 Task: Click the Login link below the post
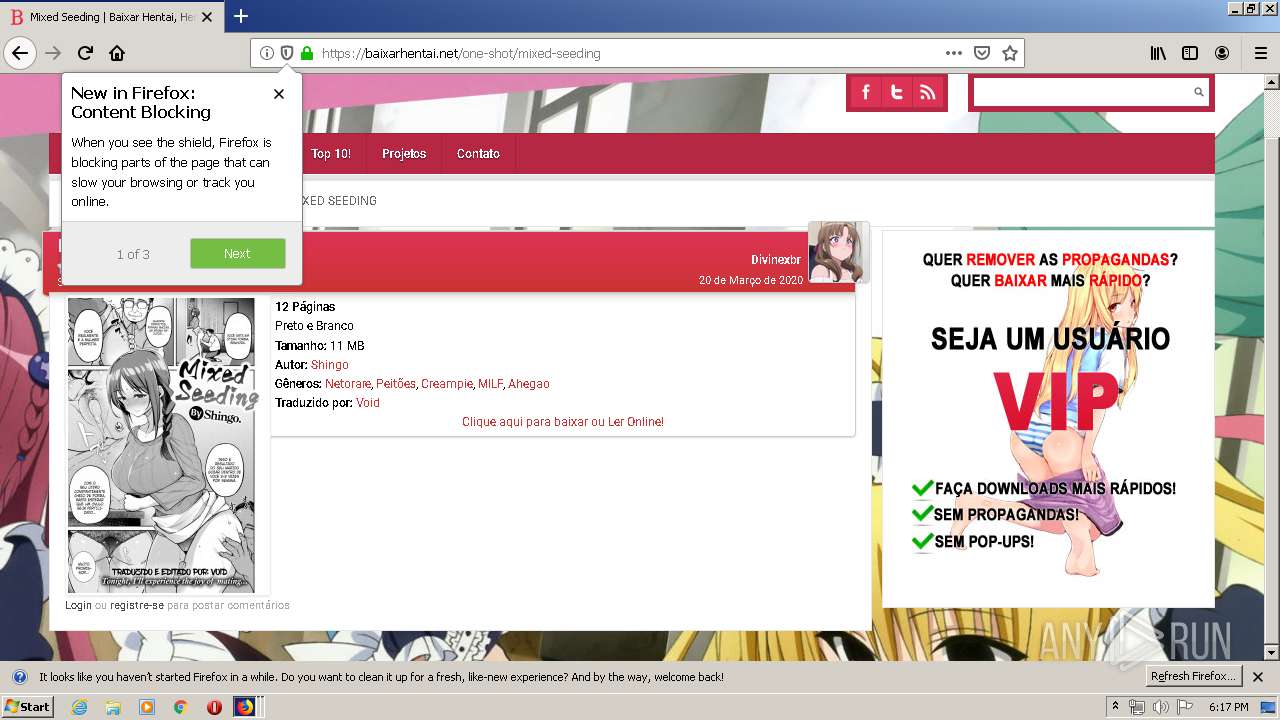[78, 605]
